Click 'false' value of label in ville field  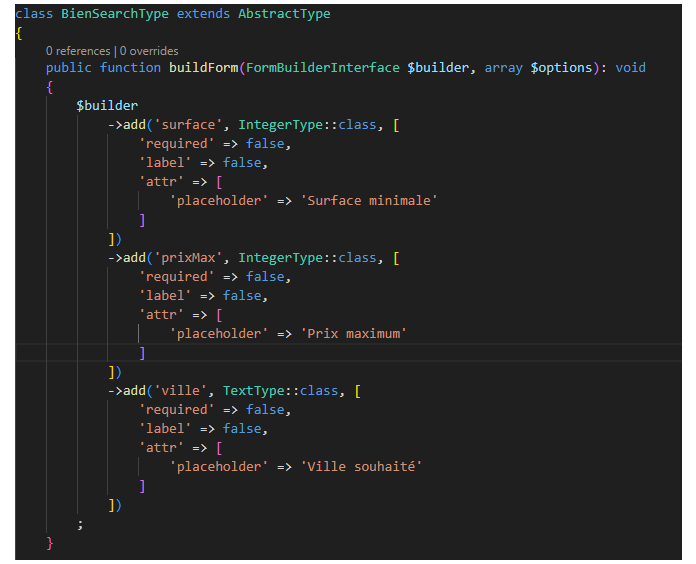click(x=242, y=429)
